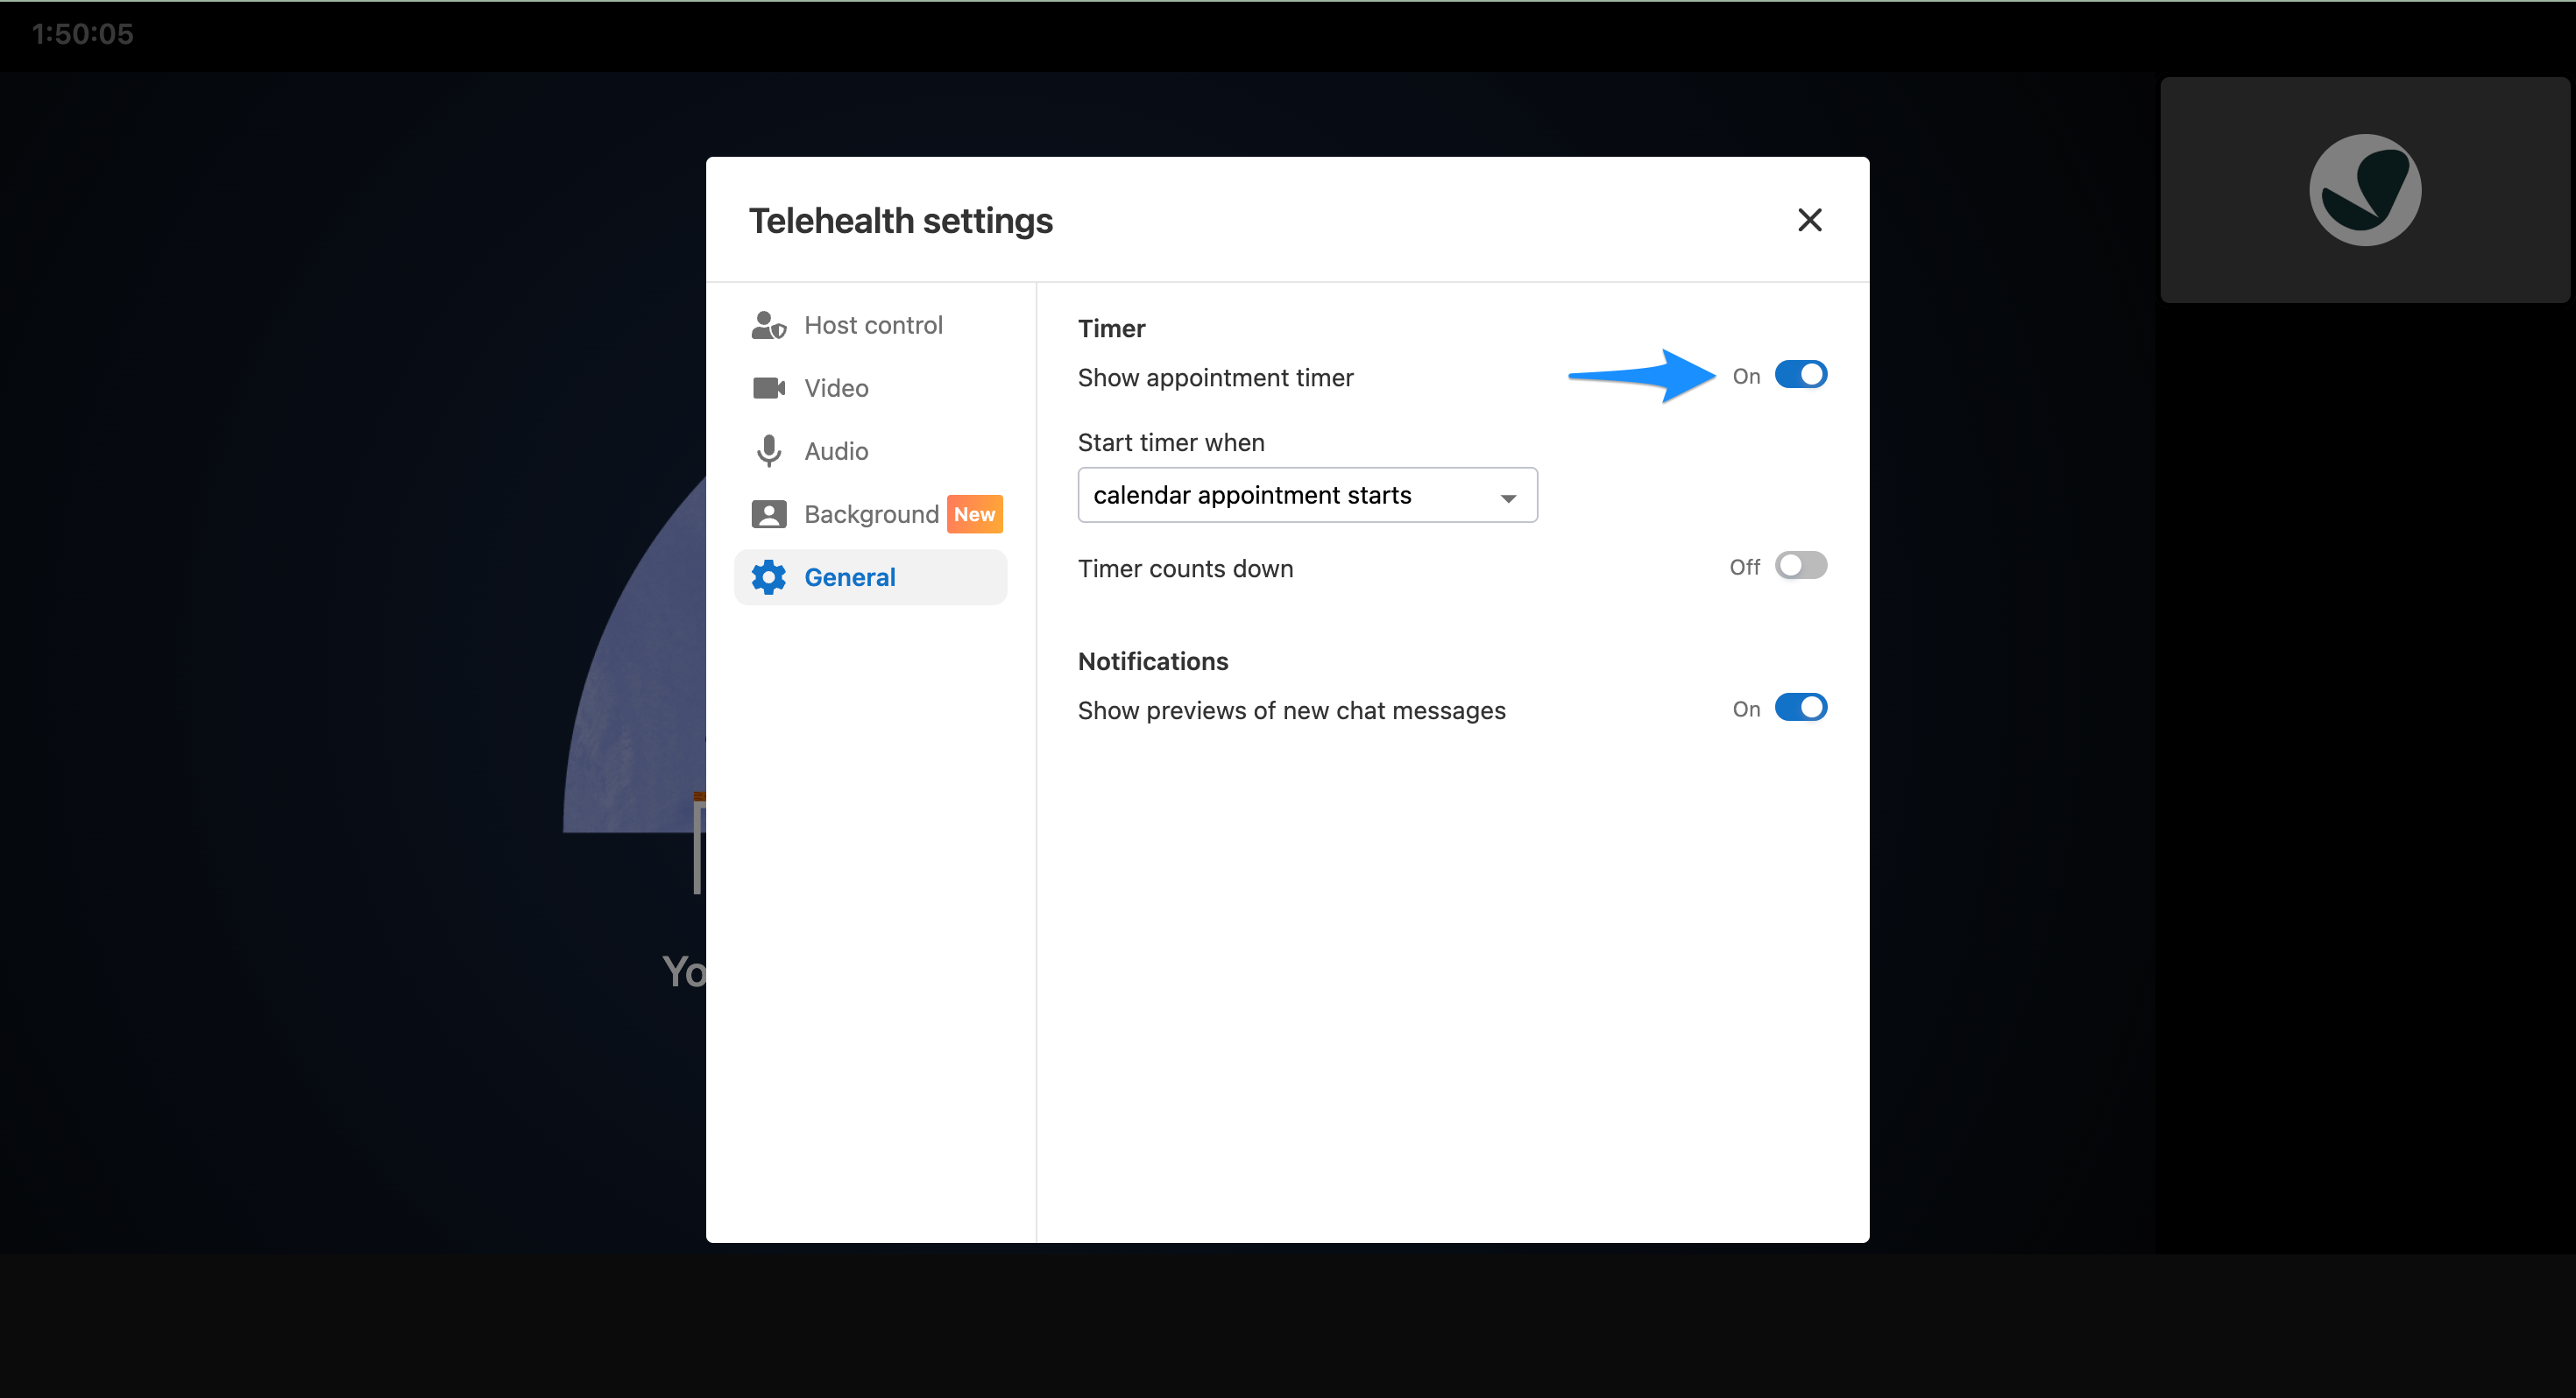Click the 1:50:05 appointment timer
Image resolution: width=2576 pixels, height=1398 pixels.
pyautogui.click(x=82, y=34)
